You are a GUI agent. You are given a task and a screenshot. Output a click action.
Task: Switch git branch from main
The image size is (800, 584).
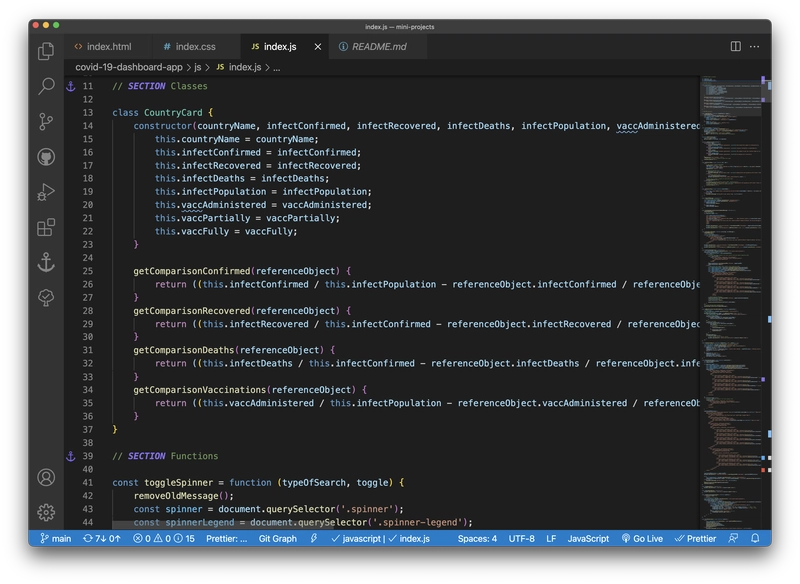(x=56, y=539)
